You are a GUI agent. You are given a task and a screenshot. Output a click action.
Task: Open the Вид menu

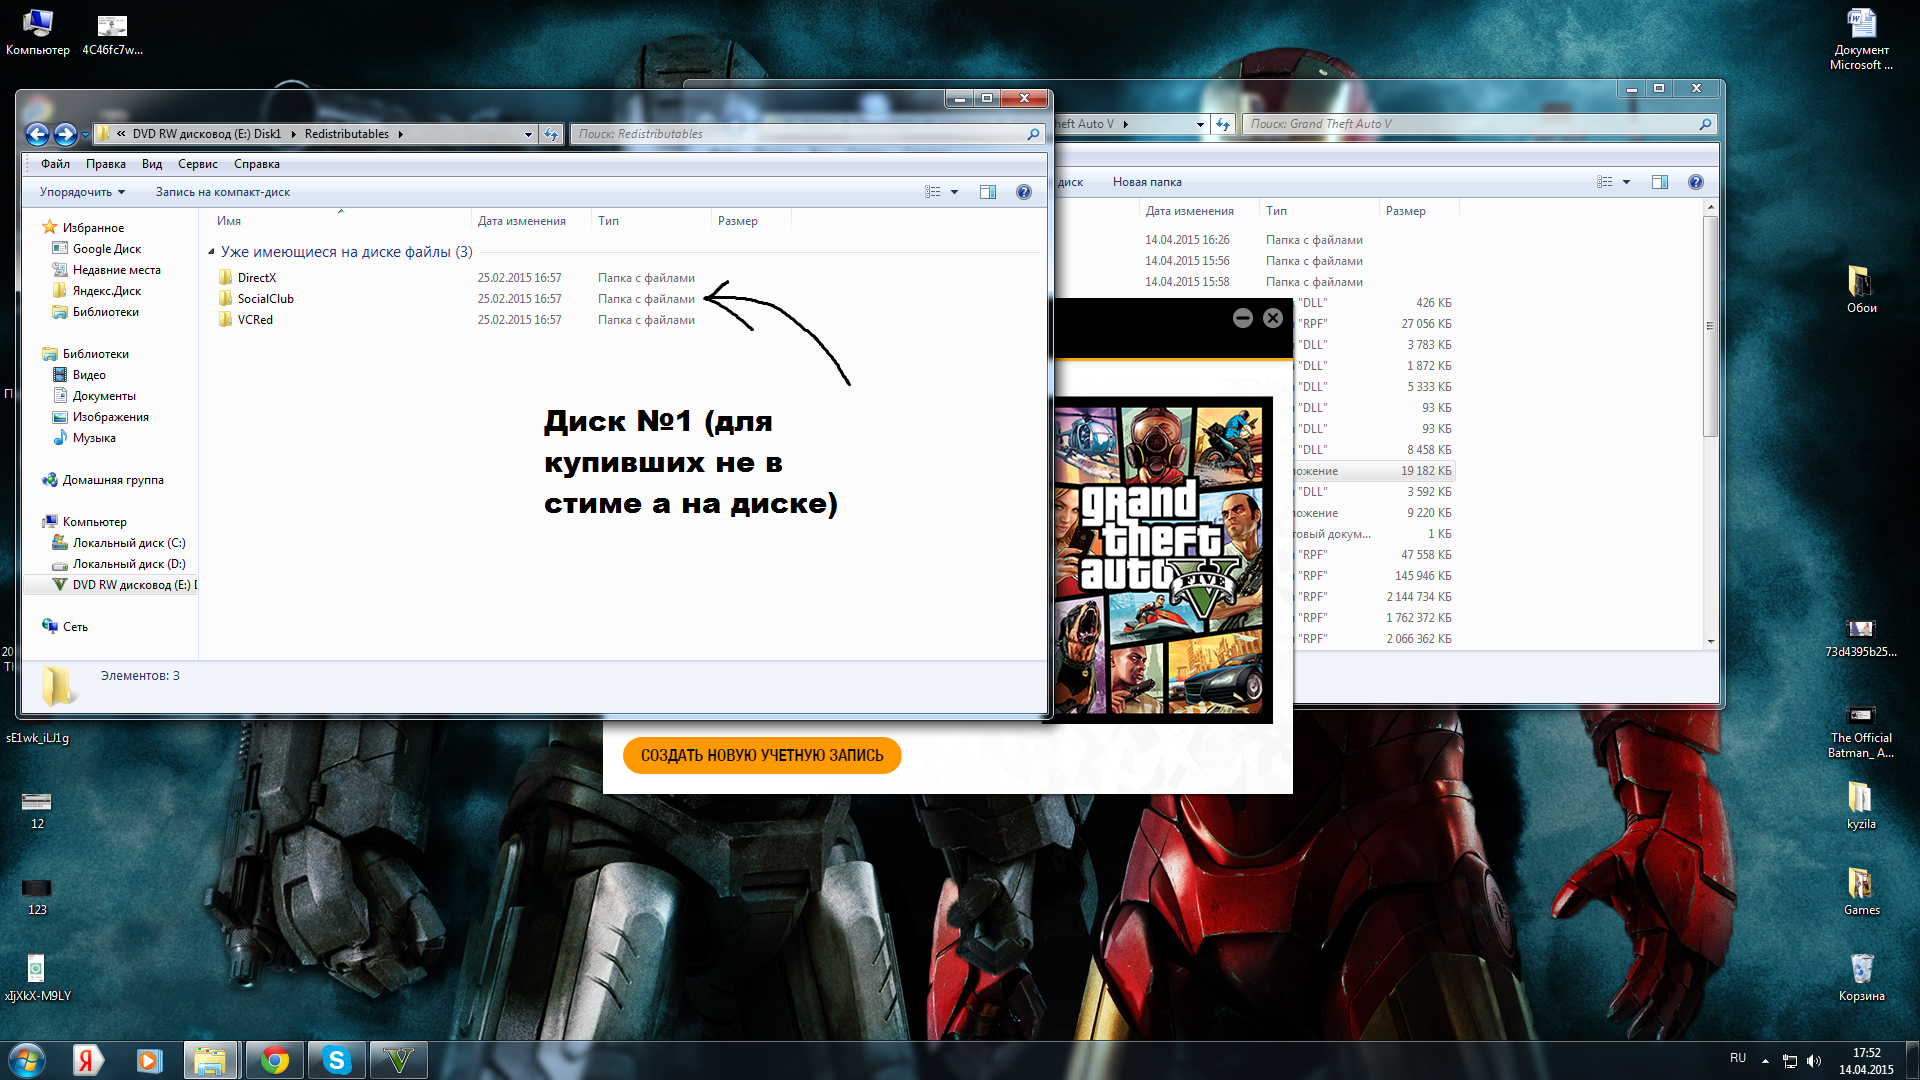pos(152,164)
